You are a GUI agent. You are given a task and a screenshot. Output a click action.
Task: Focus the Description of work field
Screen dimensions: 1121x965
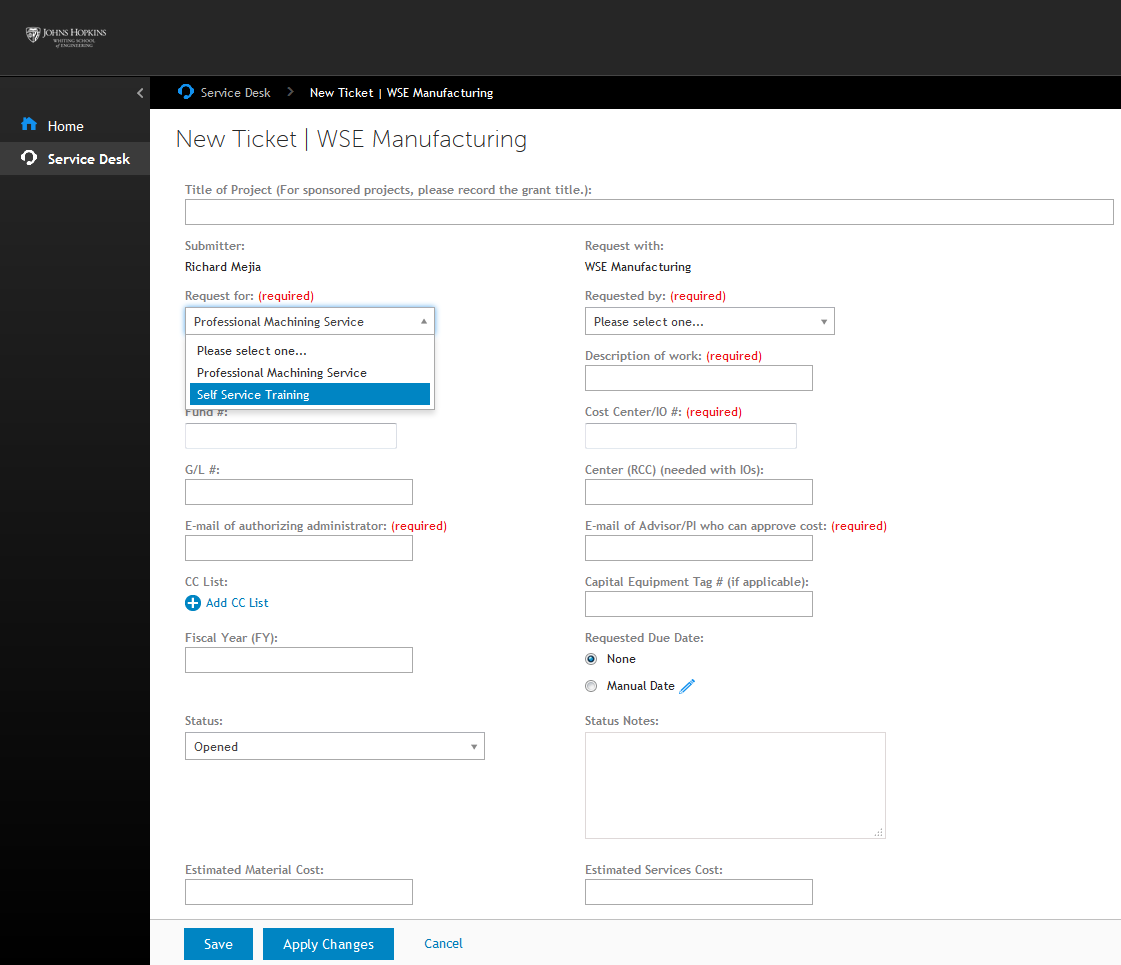click(698, 378)
